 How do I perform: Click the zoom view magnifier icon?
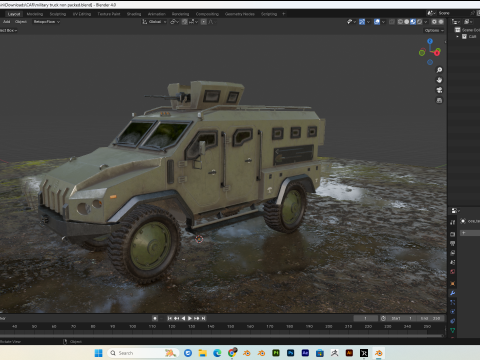coord(439,70)
